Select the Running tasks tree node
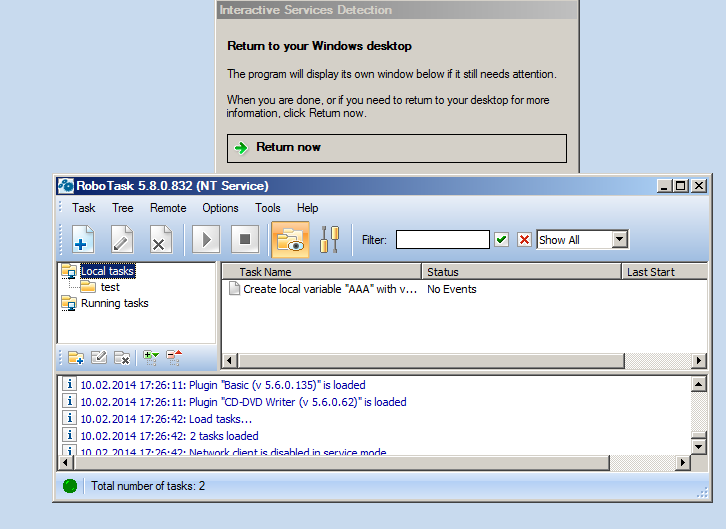Screen dimensions: 726x529 [x=114, y=304]
